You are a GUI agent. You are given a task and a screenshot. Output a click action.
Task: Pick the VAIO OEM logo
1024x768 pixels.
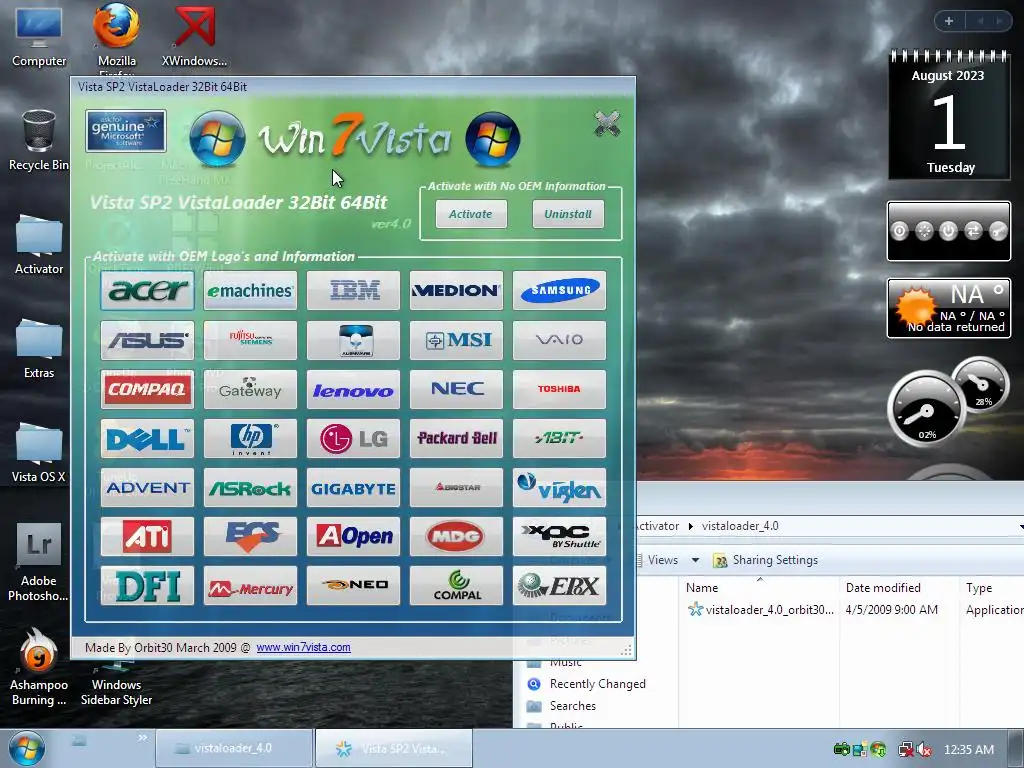click(560, 340)
